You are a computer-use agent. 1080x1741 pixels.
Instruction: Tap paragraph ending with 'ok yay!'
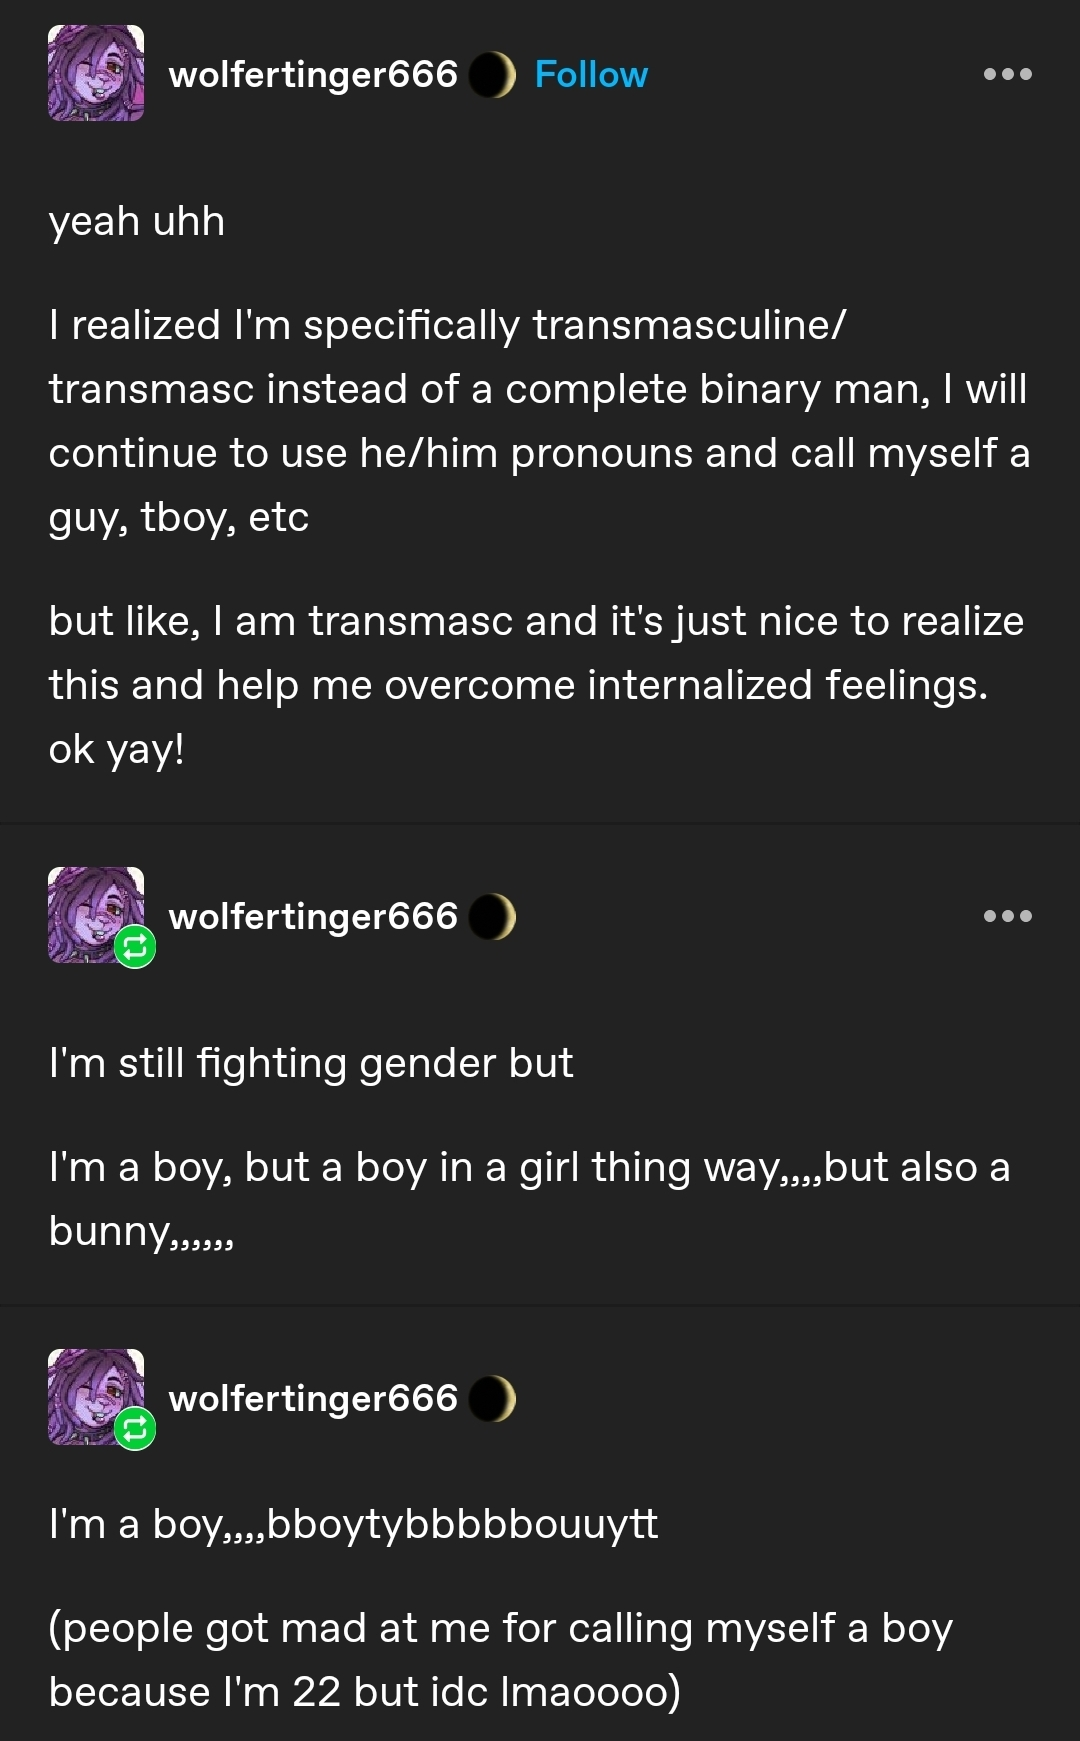[536, 685]
